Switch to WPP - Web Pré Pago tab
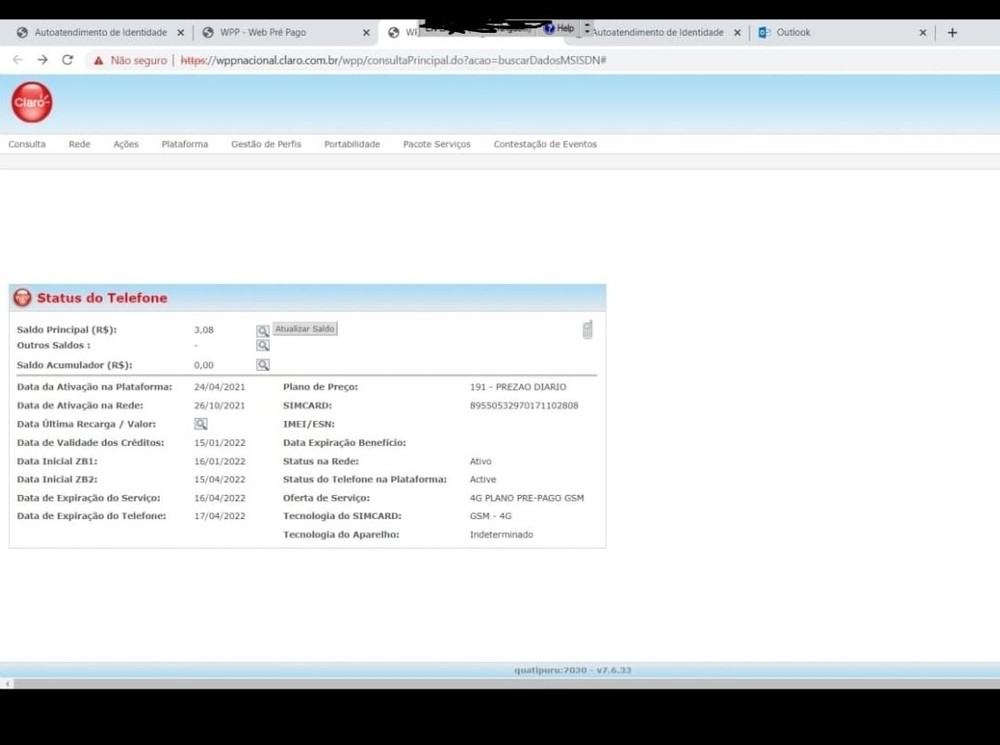 click(x=263, y=32)
